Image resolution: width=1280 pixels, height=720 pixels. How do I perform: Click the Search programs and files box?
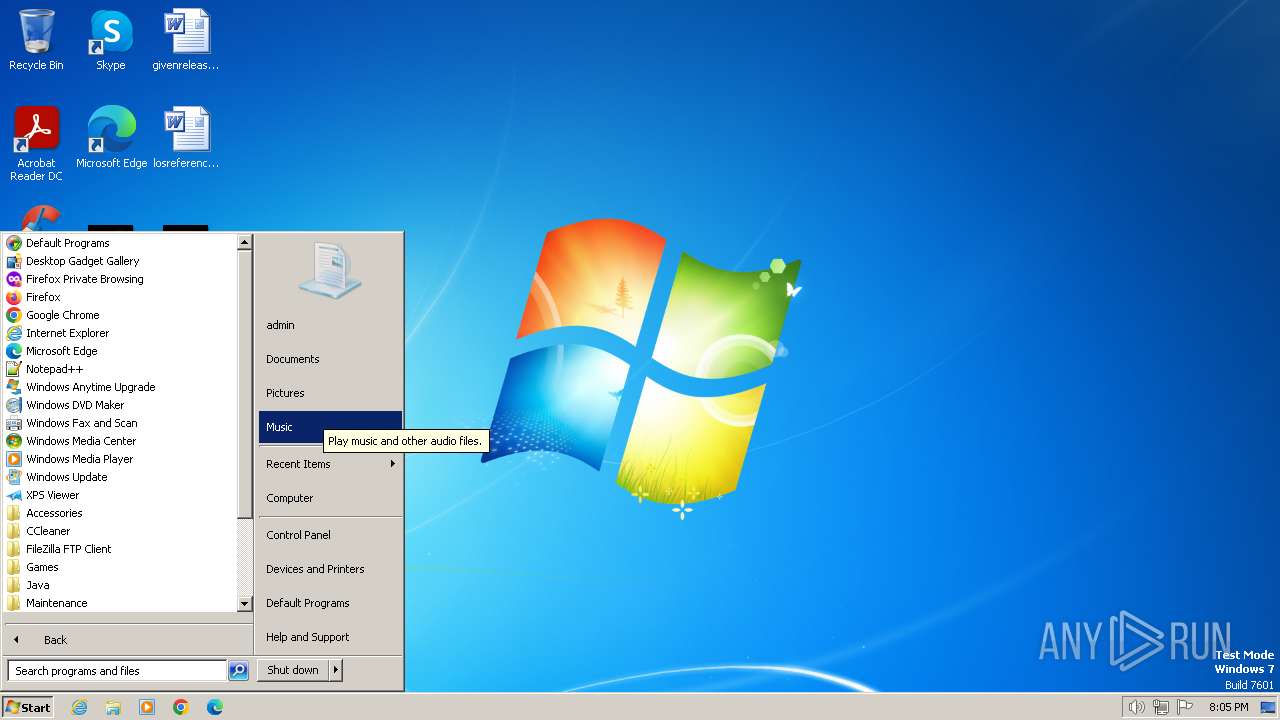pyautogui.click(x=117, y=671)
